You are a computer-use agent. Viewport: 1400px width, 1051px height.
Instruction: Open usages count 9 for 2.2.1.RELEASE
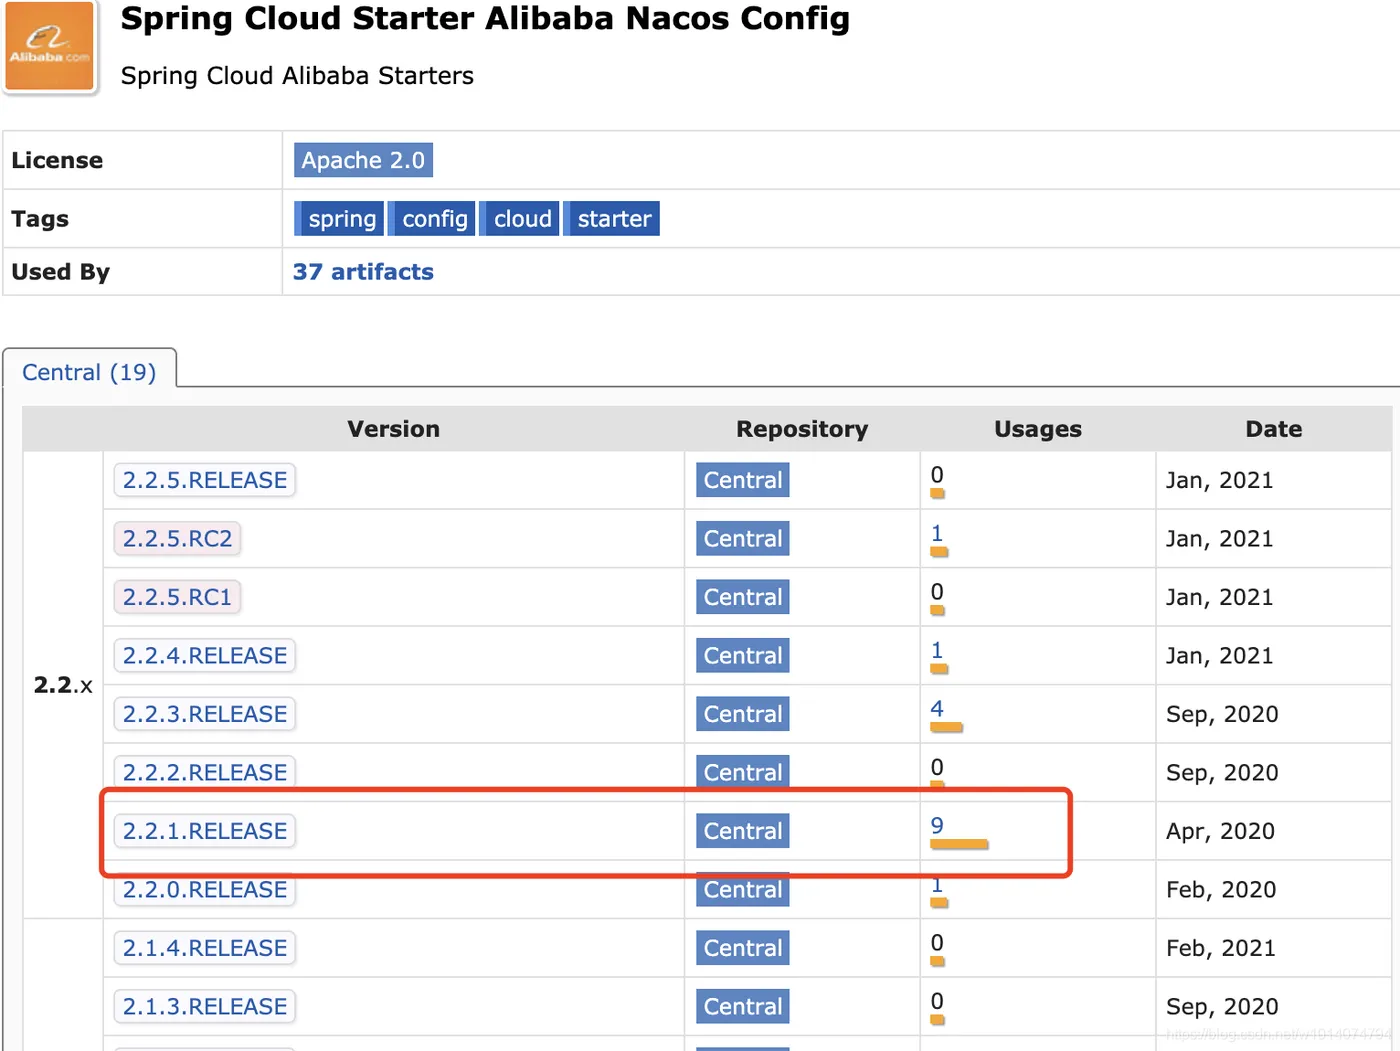[x=937, y=825]
